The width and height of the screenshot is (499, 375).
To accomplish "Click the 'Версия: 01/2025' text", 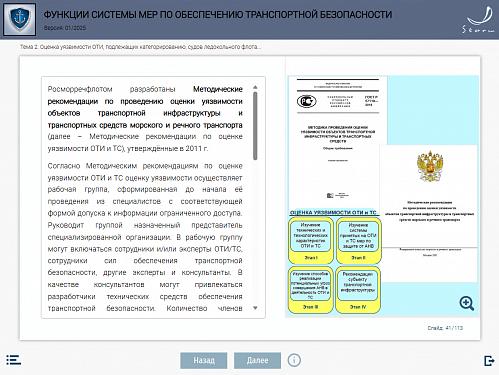I will pyautogui.click(x=65, y=28).
